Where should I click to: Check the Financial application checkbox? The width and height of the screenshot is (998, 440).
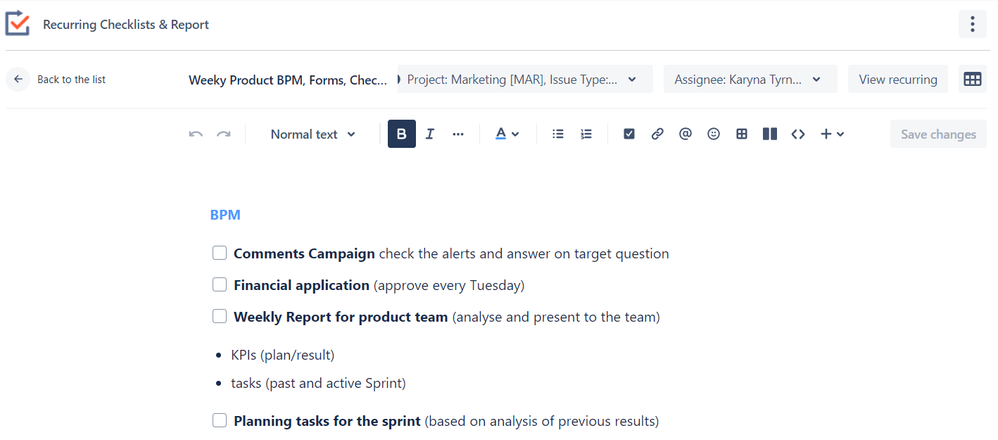click(219, 285)
